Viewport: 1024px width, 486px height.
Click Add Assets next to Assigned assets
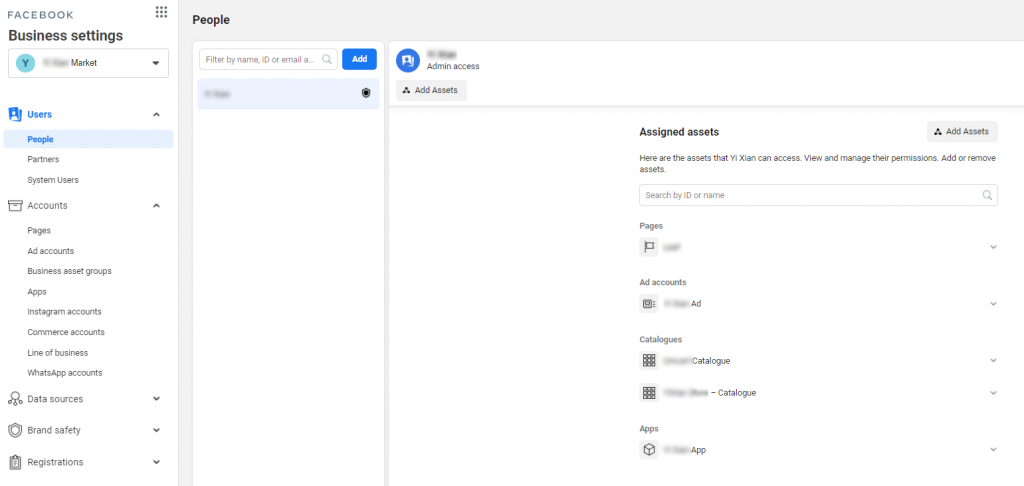pos(961,131)
